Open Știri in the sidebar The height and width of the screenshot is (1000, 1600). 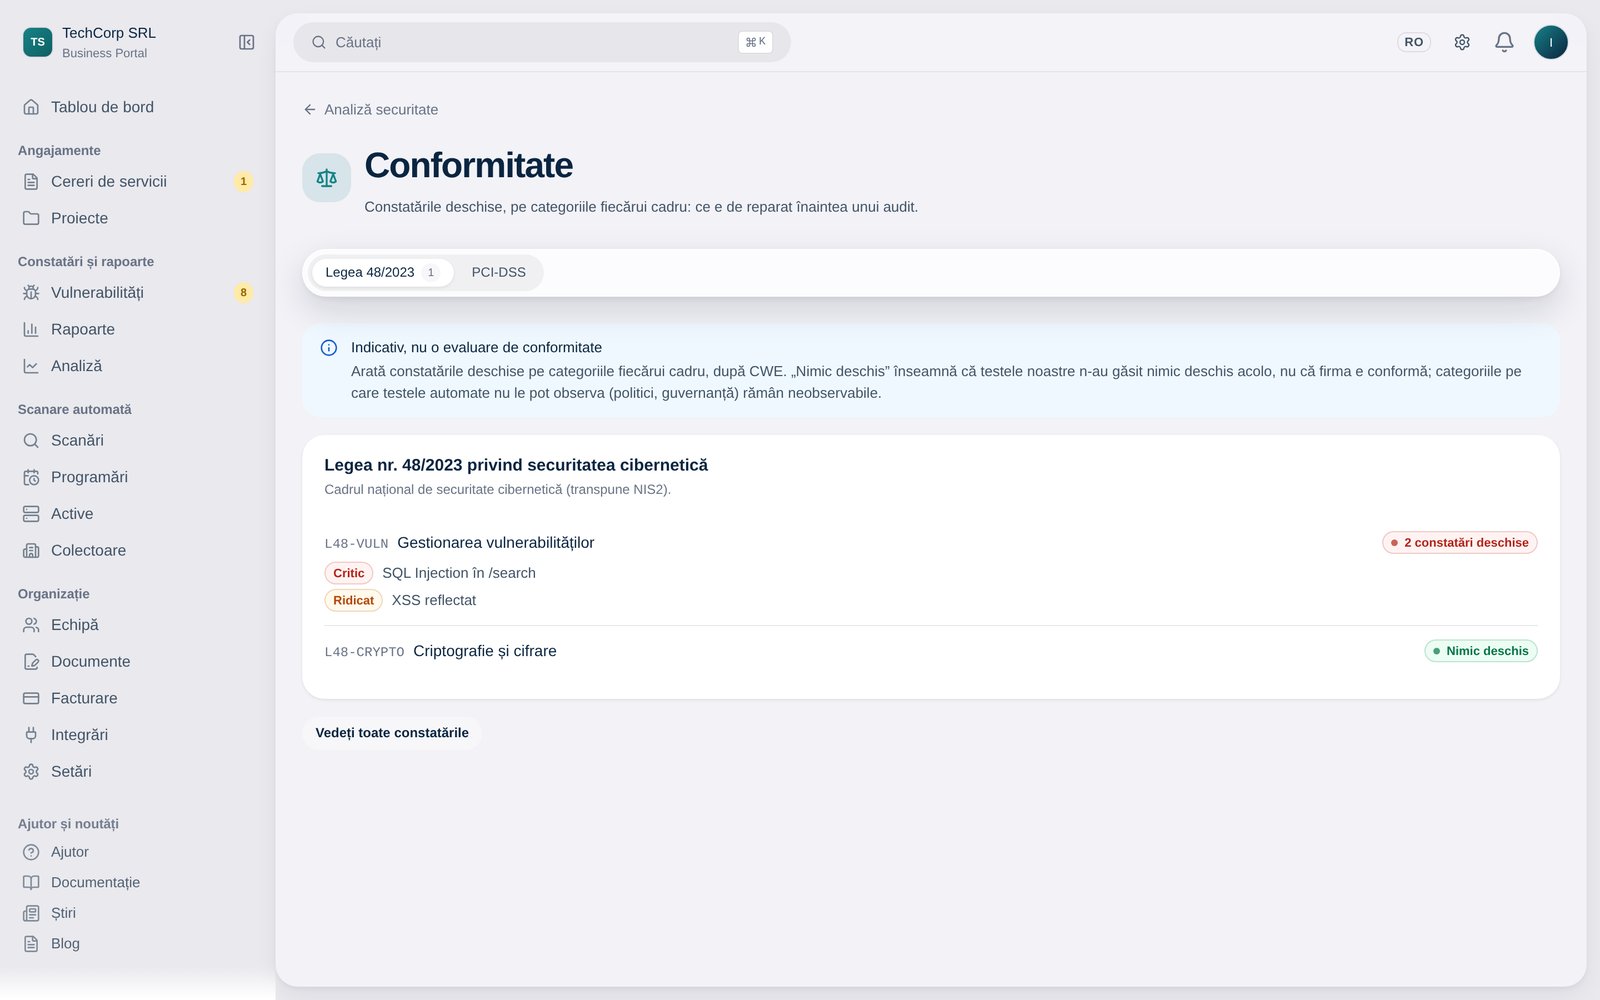click(138, 913)
